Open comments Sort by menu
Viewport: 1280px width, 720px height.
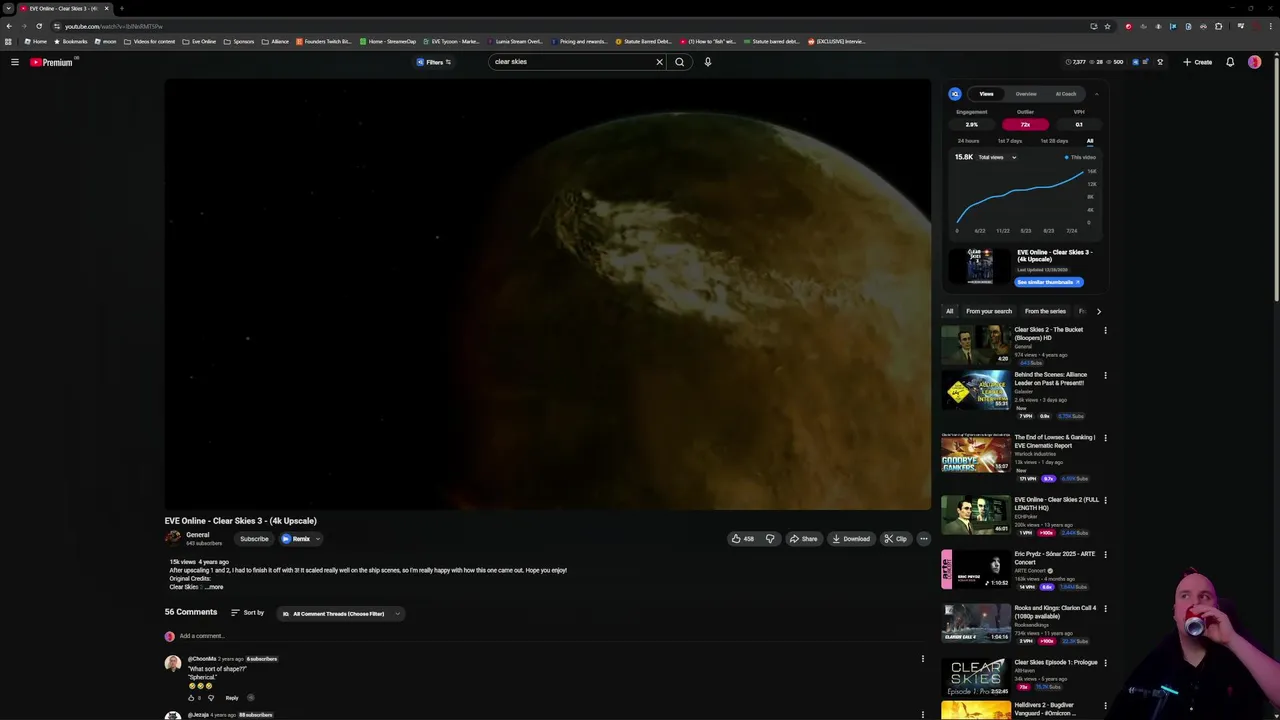[247, 613]
